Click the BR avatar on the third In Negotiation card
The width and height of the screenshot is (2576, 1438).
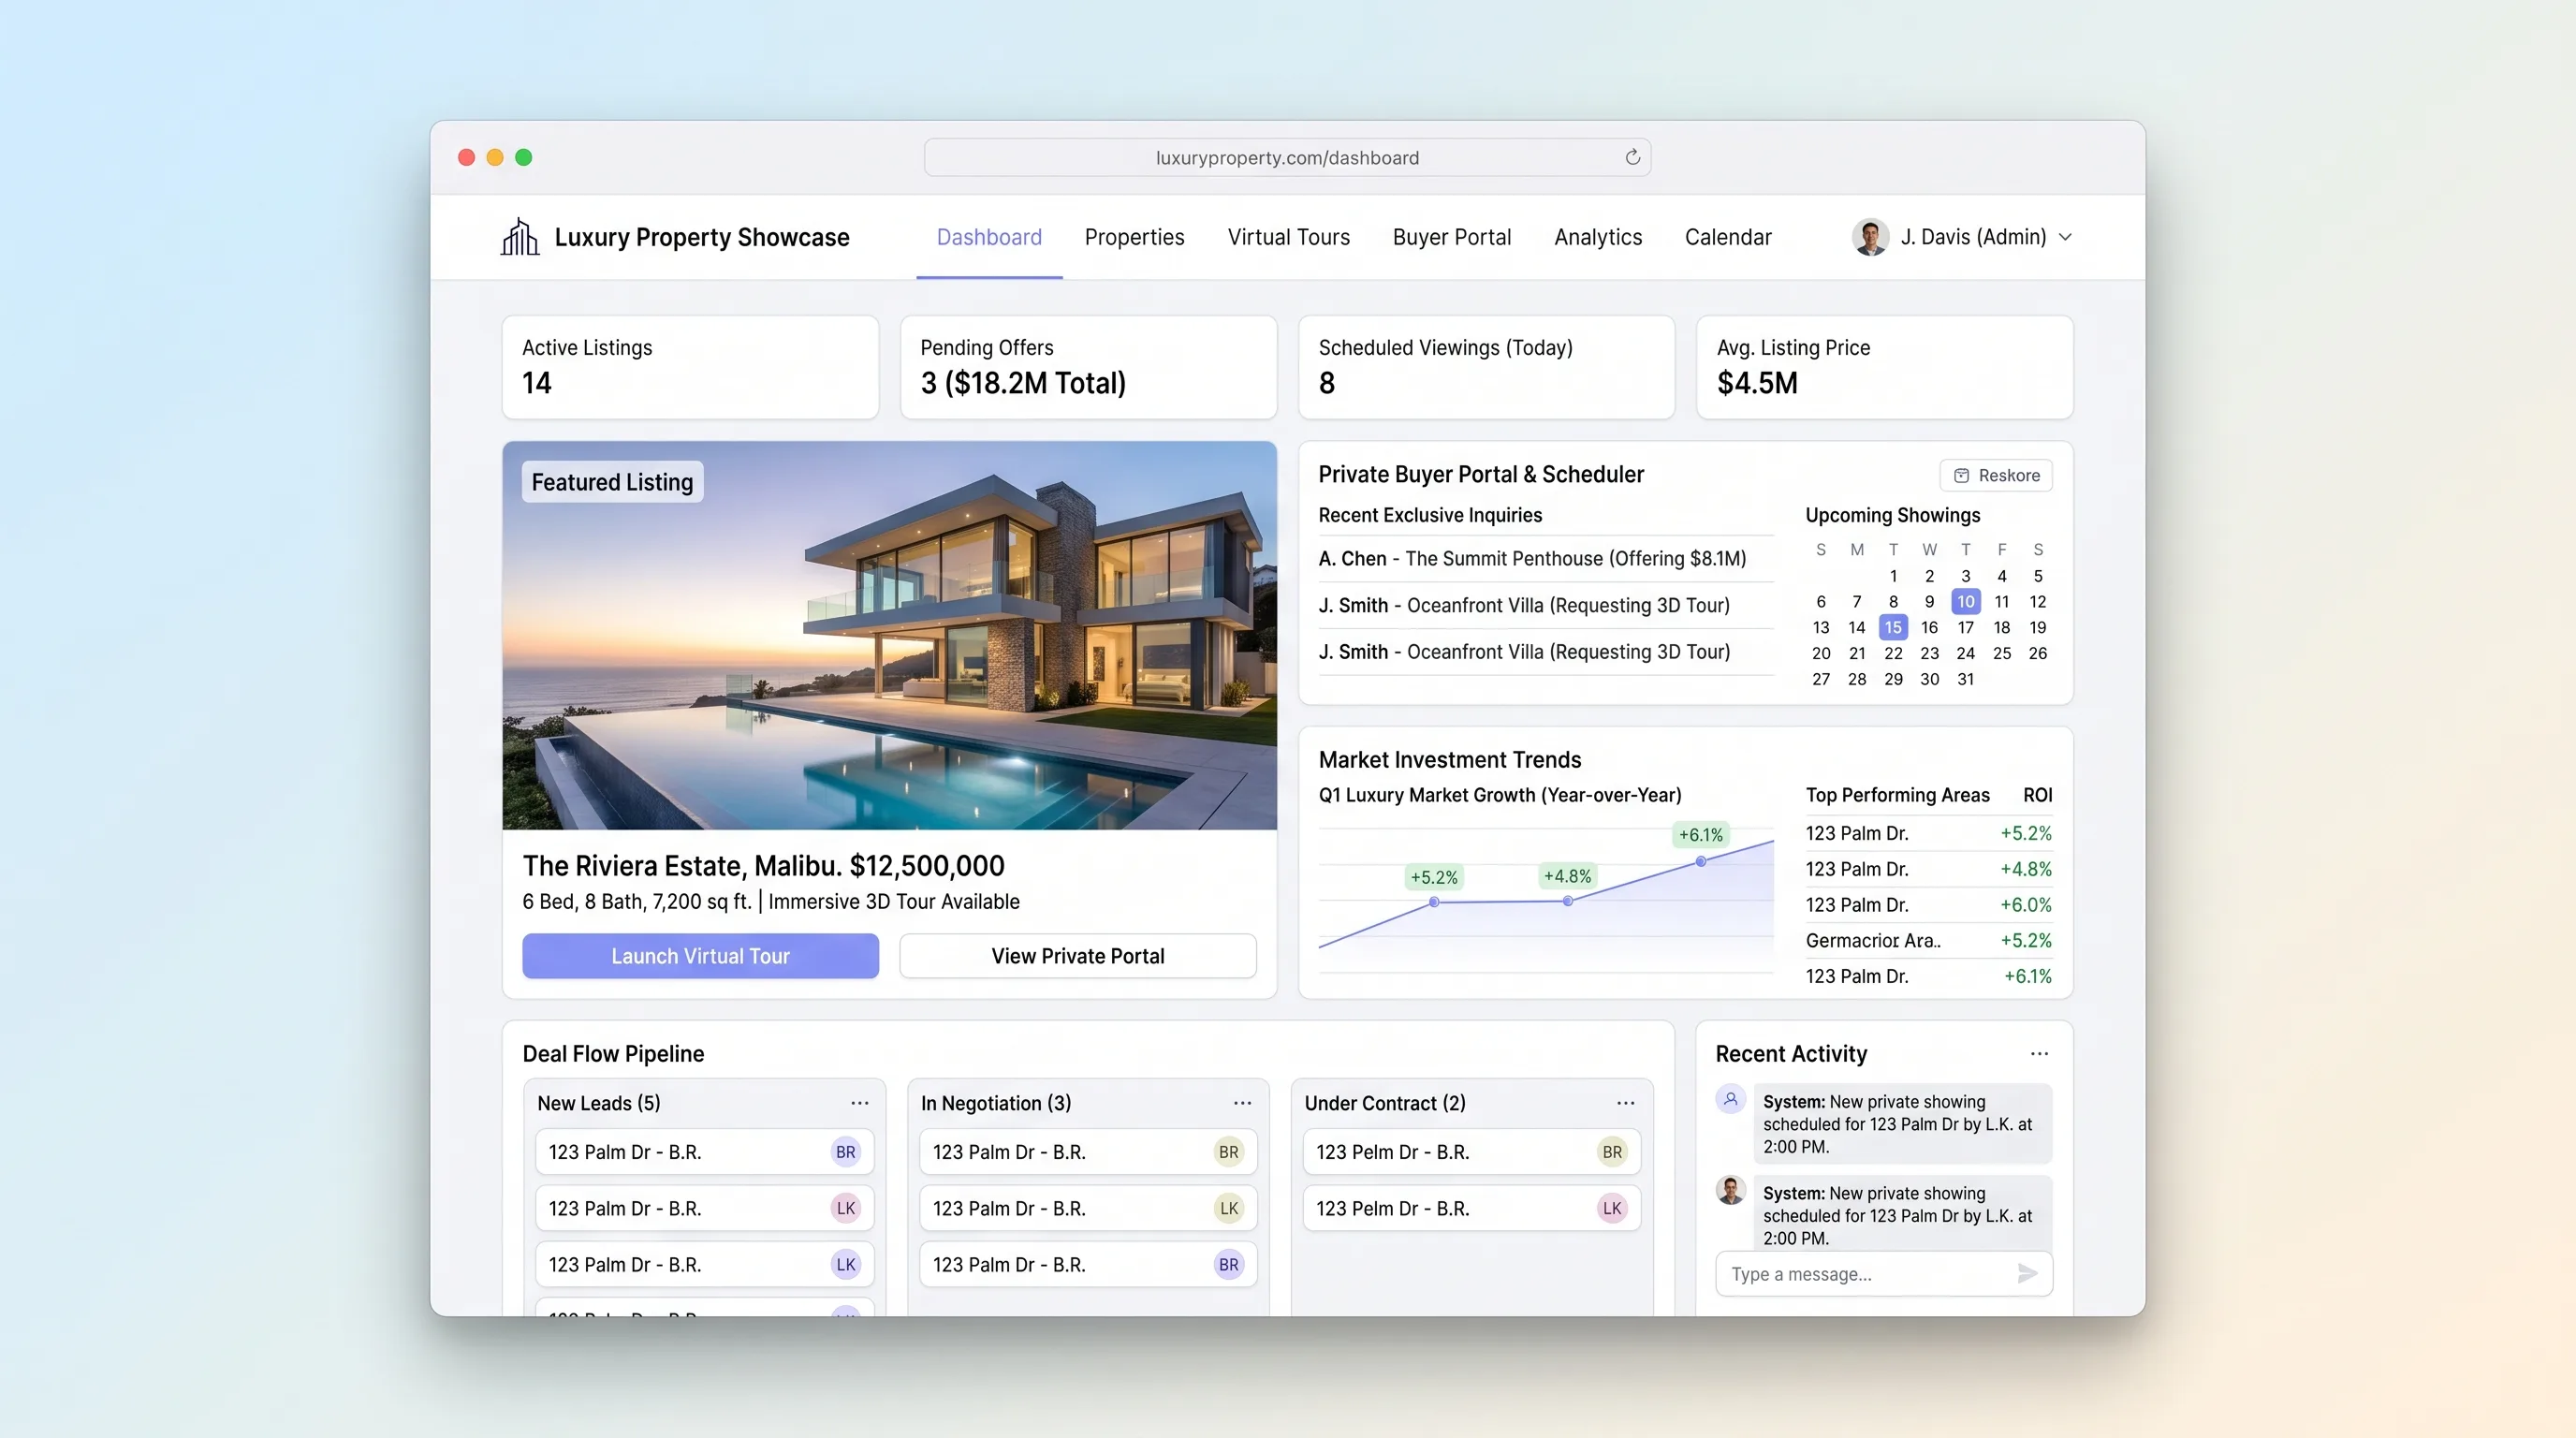coord(1228,1264)
